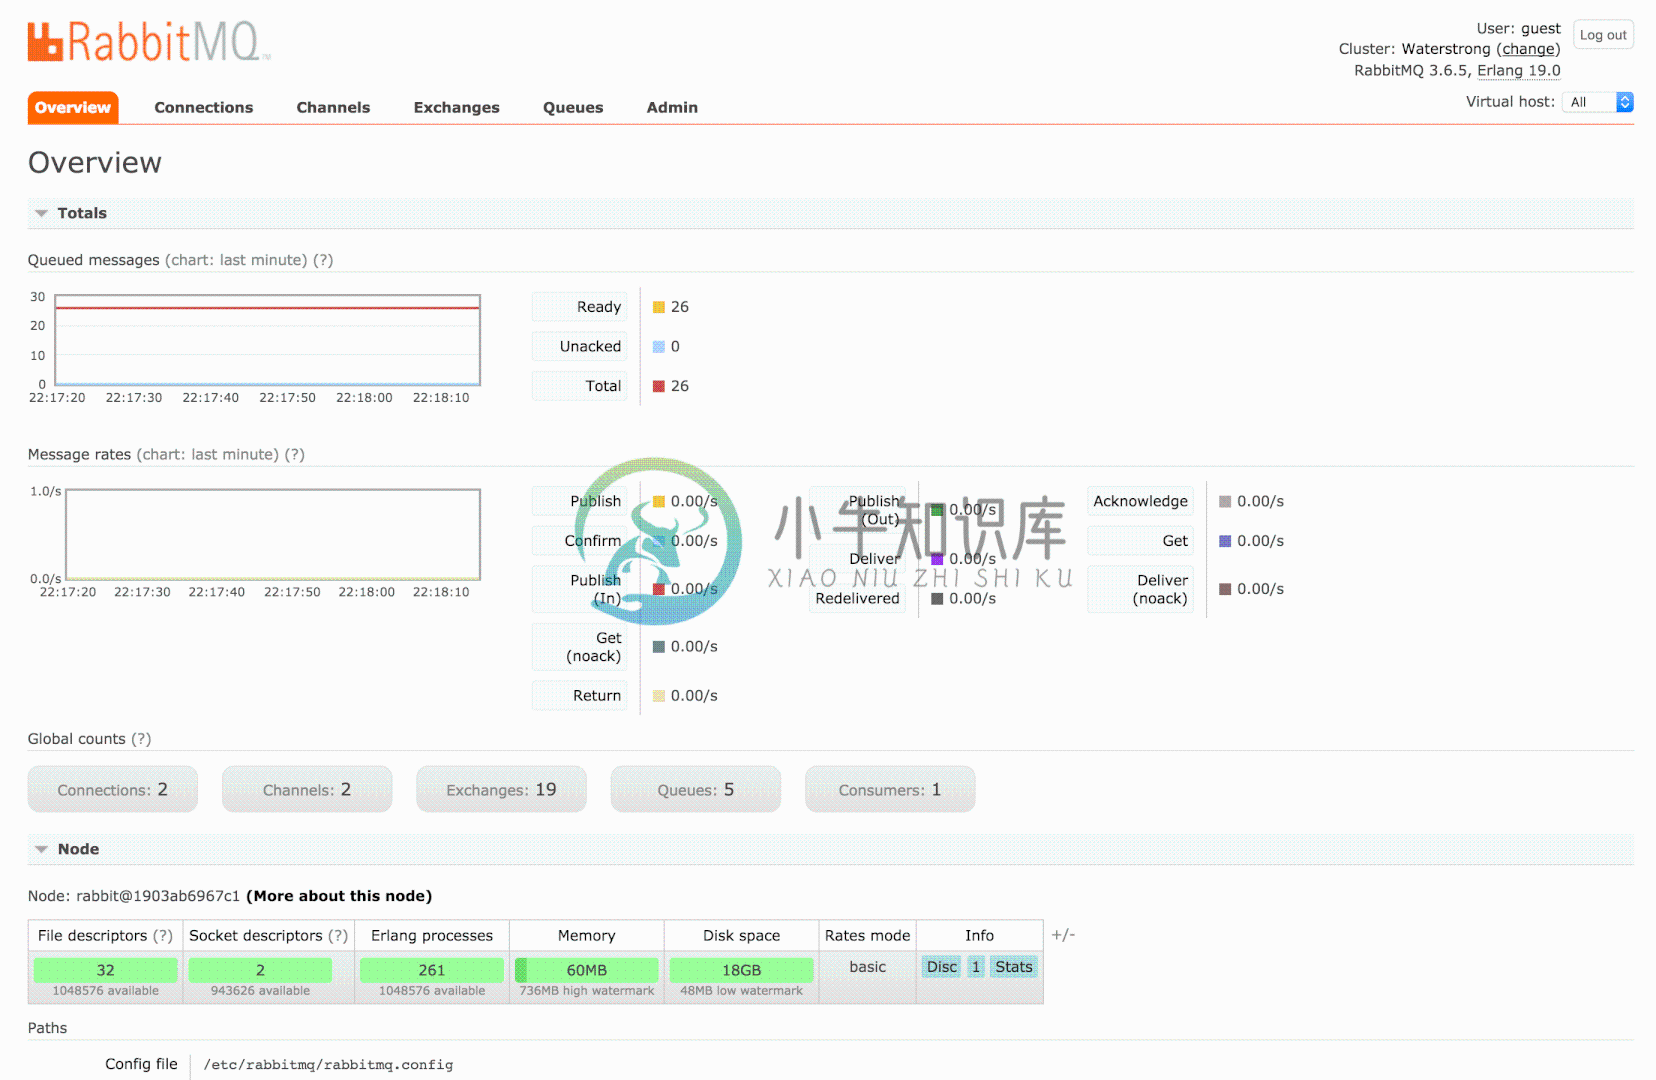Click the config file path text

click(x=328, y=1065)
